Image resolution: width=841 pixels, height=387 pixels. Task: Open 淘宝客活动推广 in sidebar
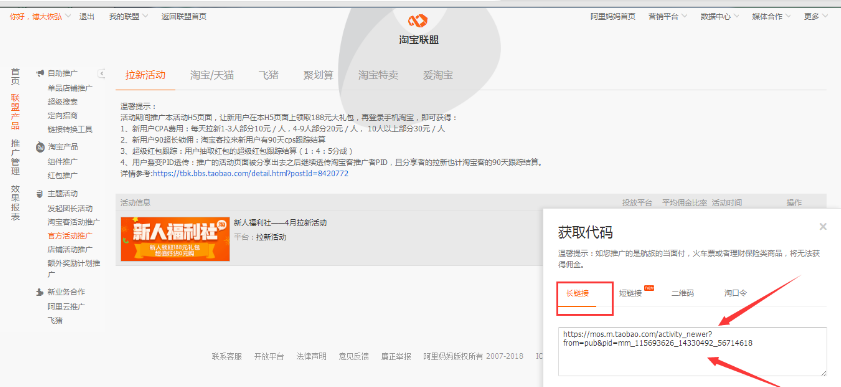(73, 221)
